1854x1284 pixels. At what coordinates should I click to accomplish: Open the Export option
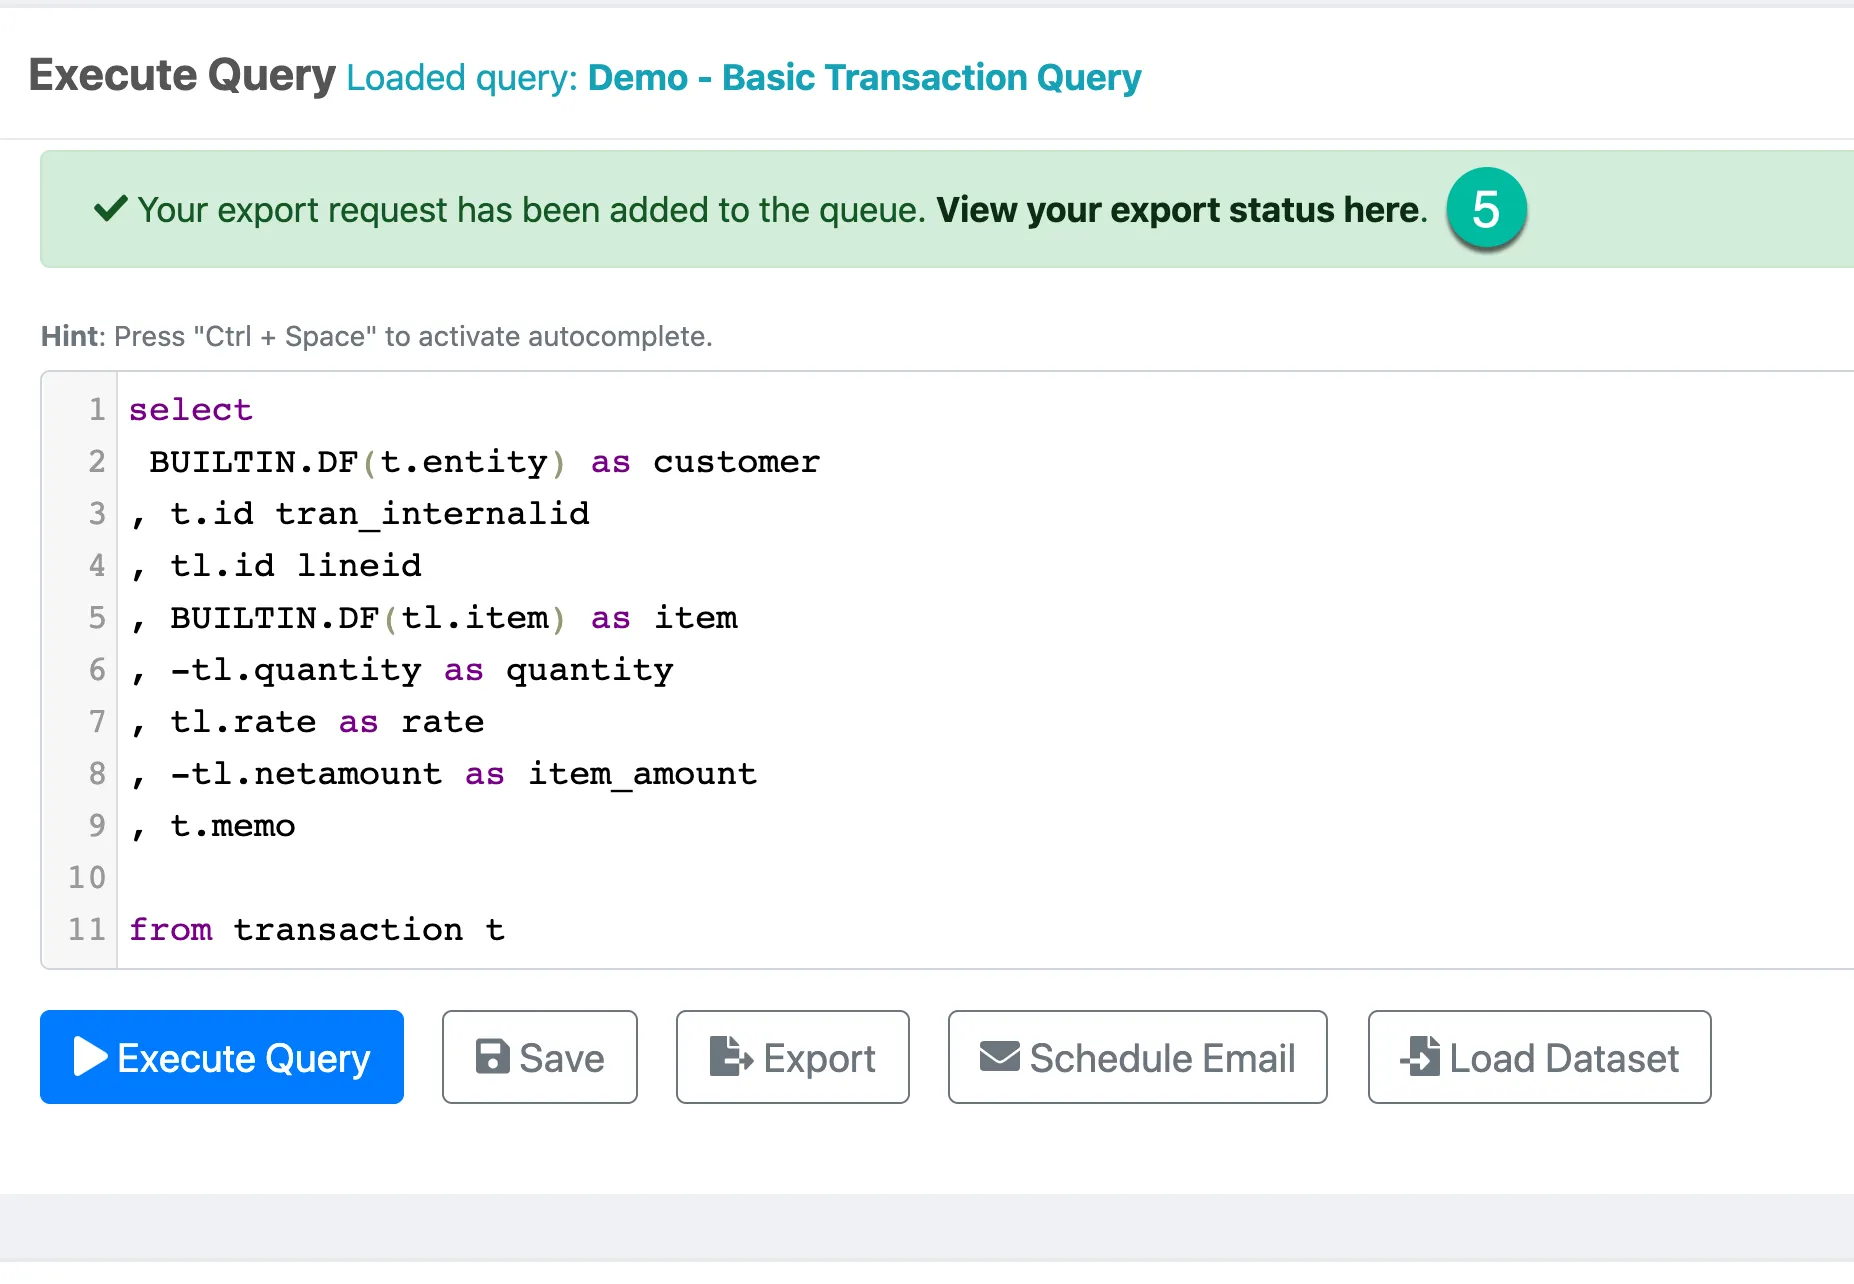click(793, 1057)
